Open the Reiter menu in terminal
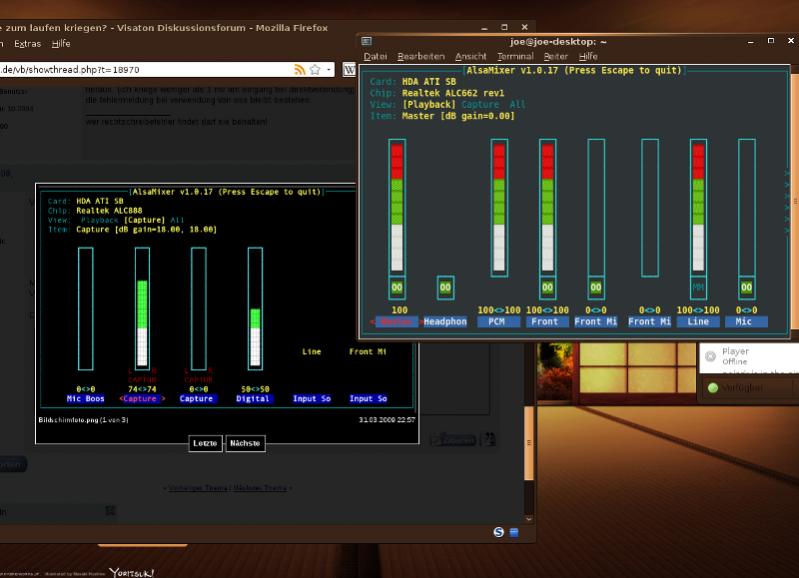 click(555, 56)
